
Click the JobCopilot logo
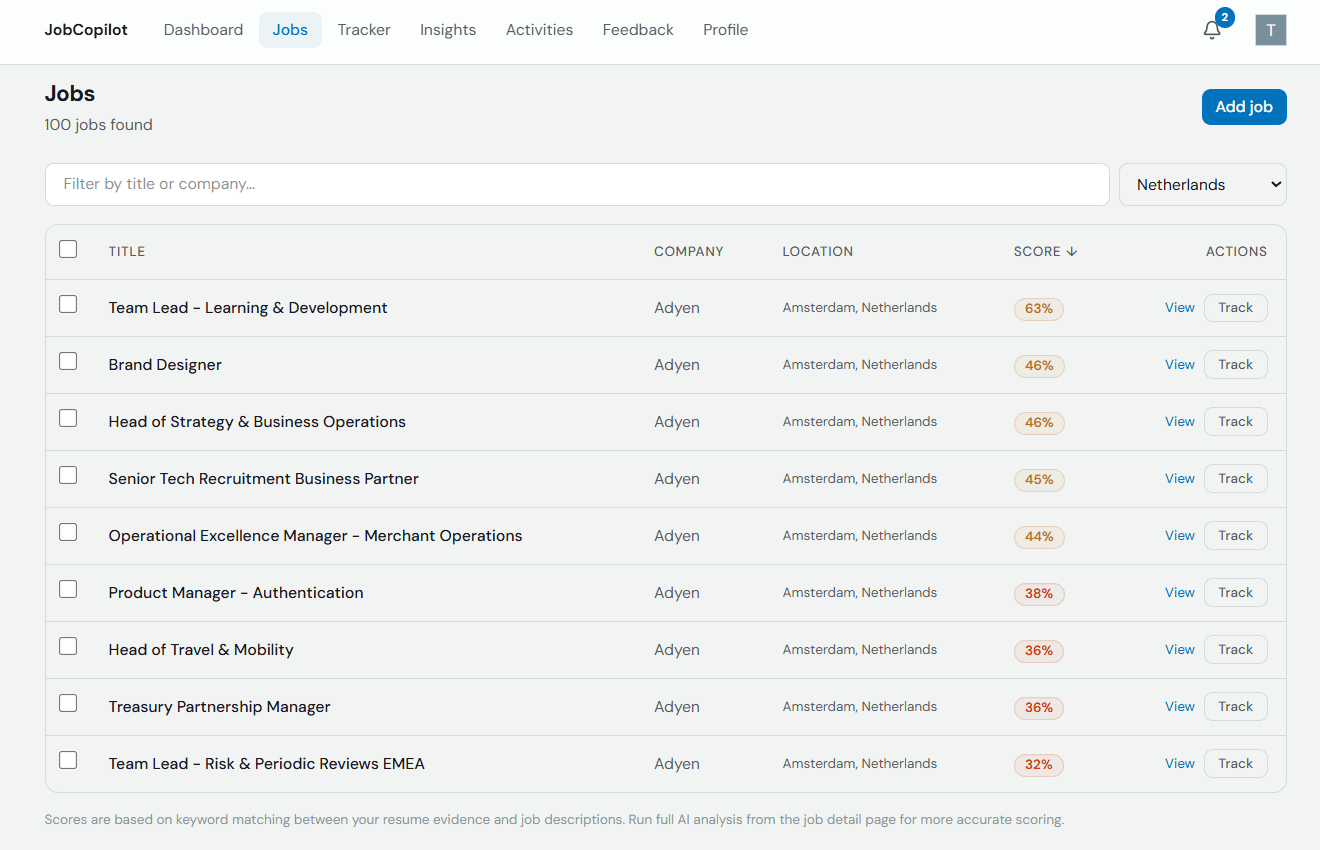pyautogui.click(x=86, y=30)
